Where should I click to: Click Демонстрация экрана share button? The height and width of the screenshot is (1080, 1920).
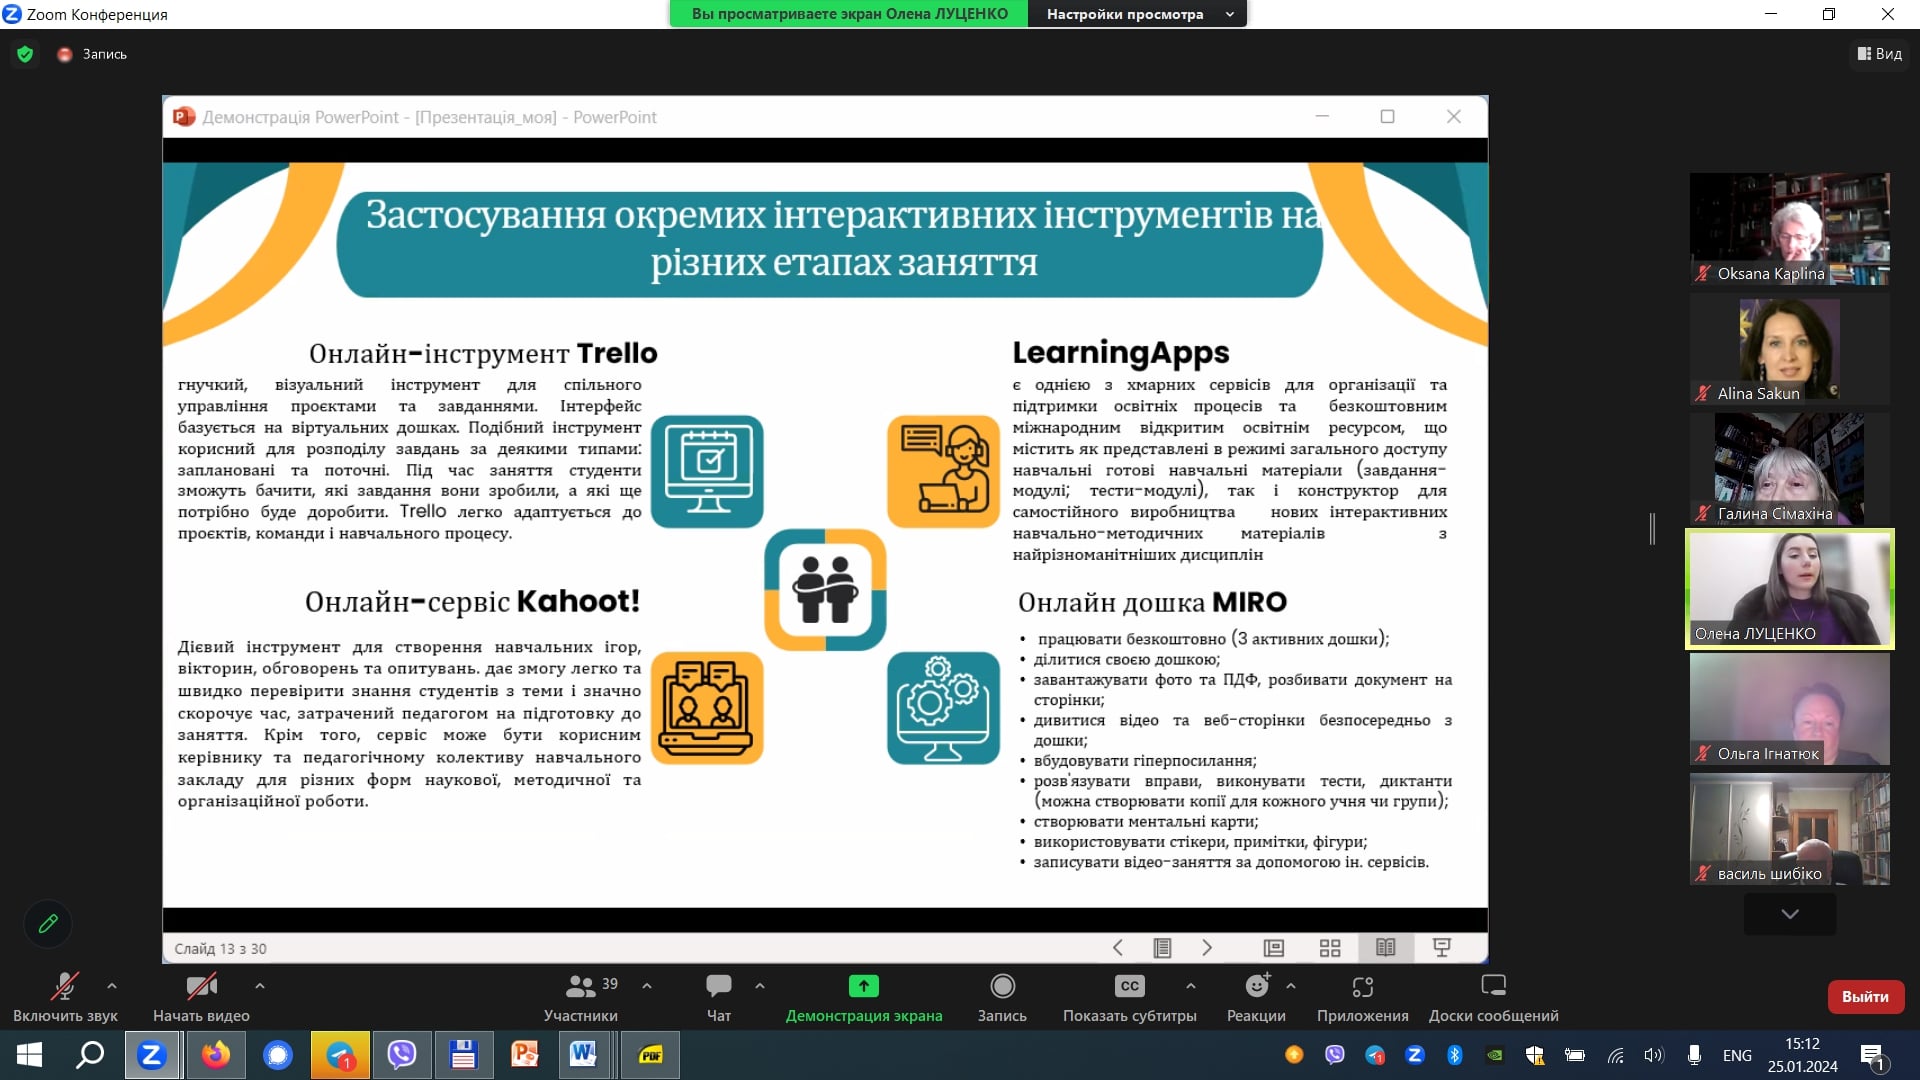[x=864, y=997]
